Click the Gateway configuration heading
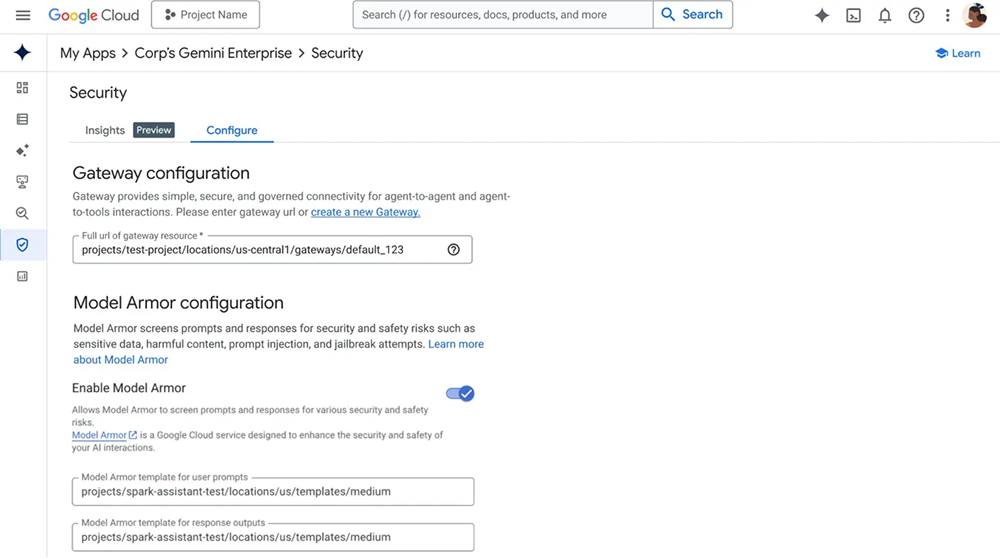Screen dimensions: 1000x558 (x=161, y=173)
